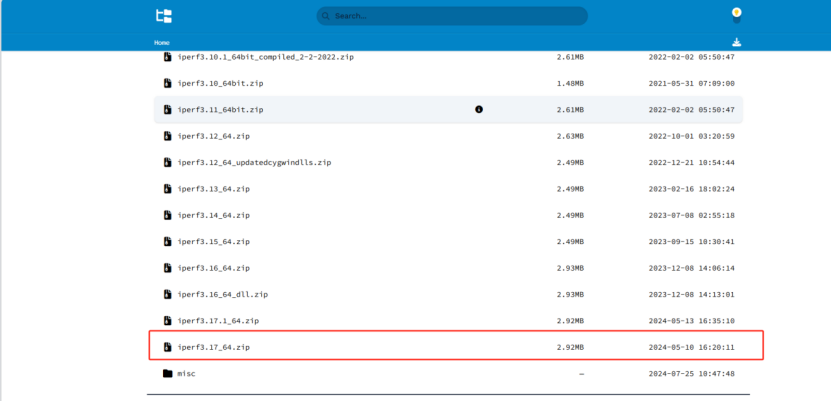Image resolution: width=831 pixels, height=401 pixels.
Task: Click the Home breadcrumb link
Action: tap(162, 42)
